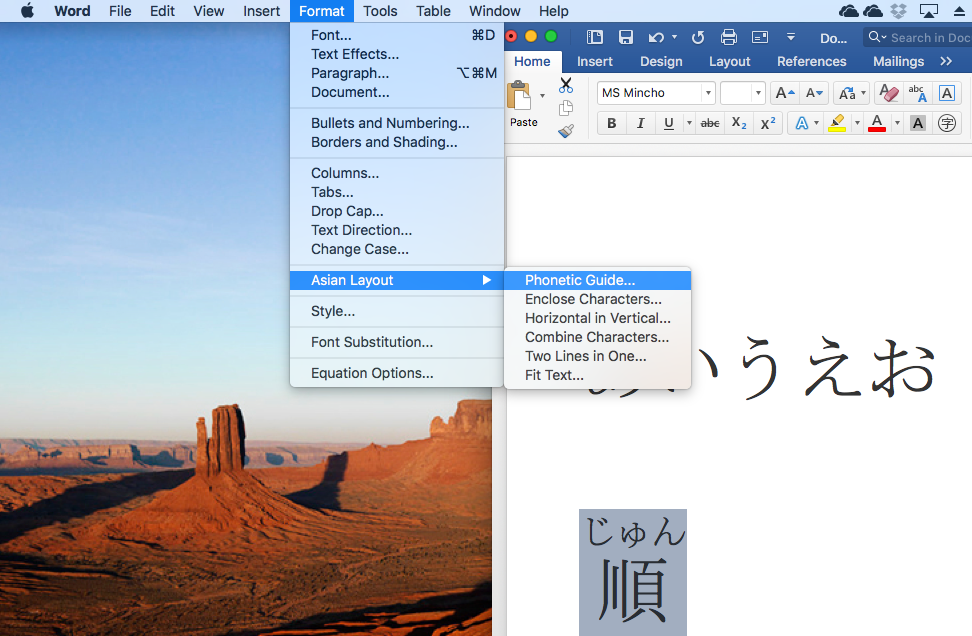
Task: Click the Phonetic Guide abc icon
Action: pyautogui.click(x=917, y=93)
